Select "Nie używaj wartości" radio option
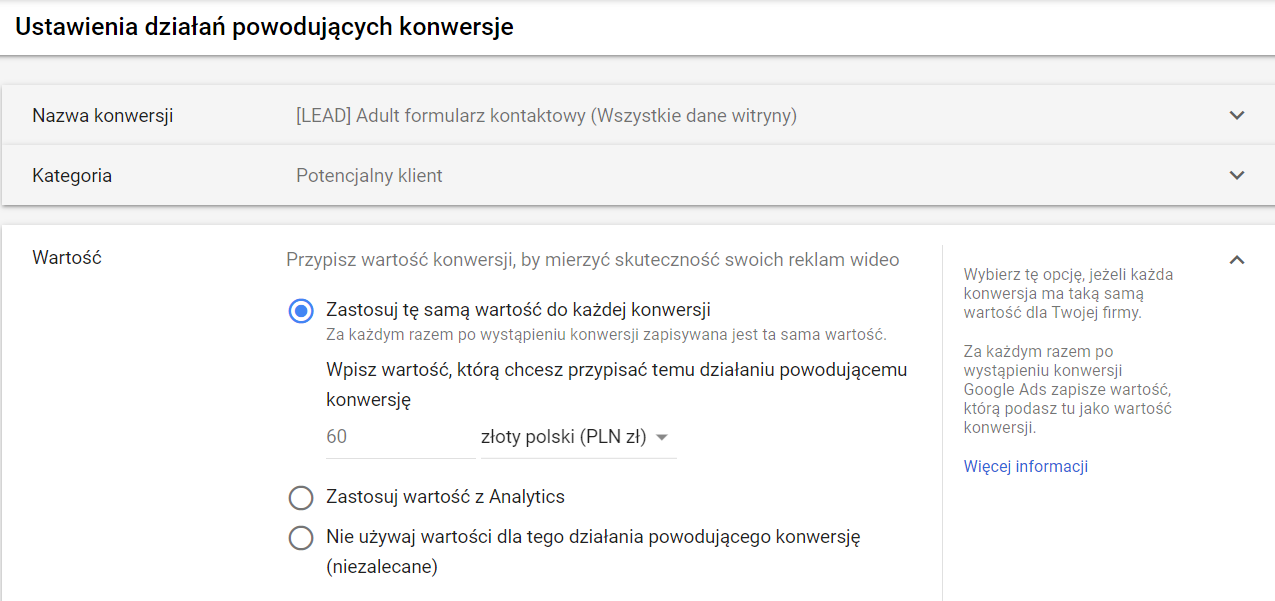1275x601 pixels. pyautogui.click(x=301, y=538)
